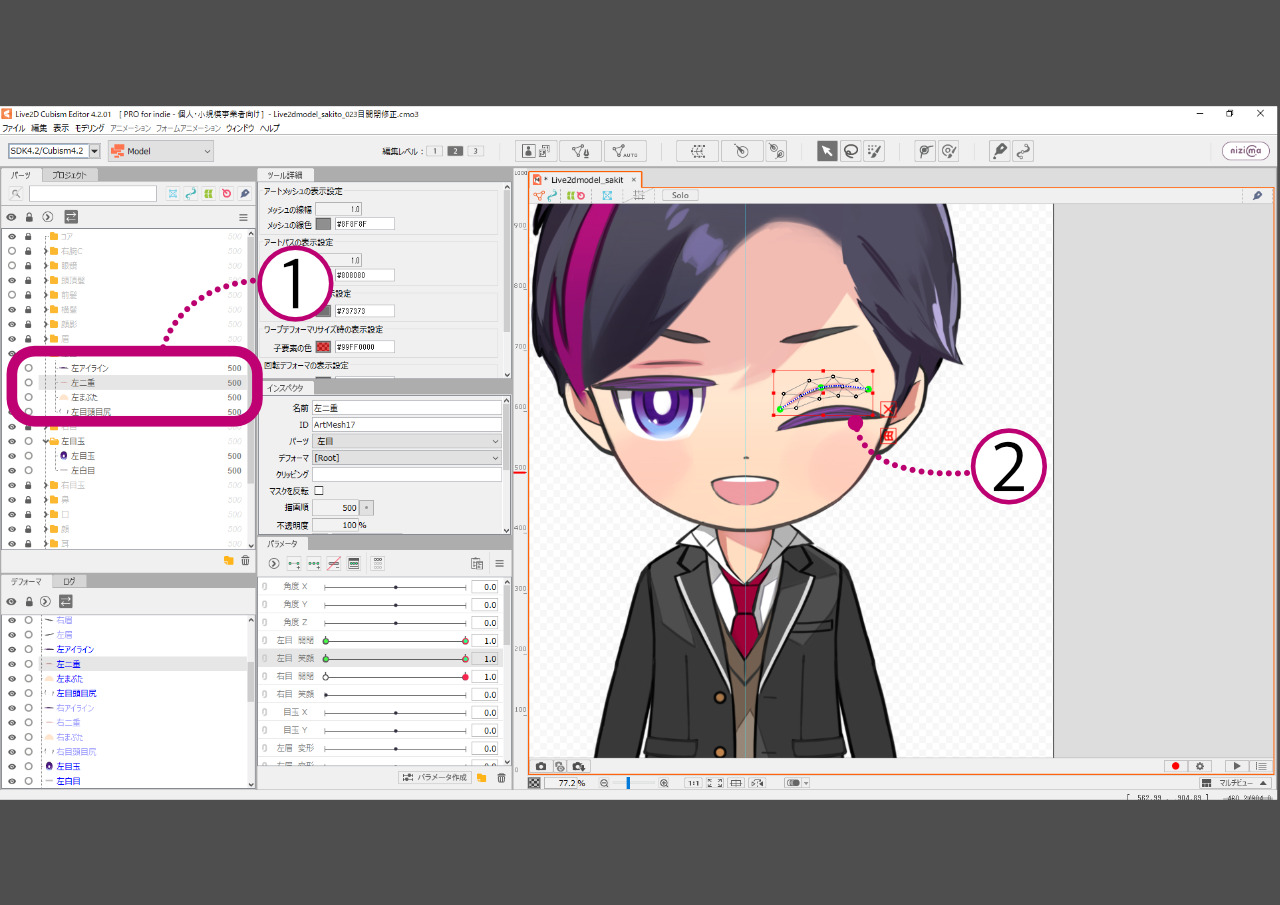Click the 子要素の色 red color swatch
1280x905 pixels.
pos(323,347)
